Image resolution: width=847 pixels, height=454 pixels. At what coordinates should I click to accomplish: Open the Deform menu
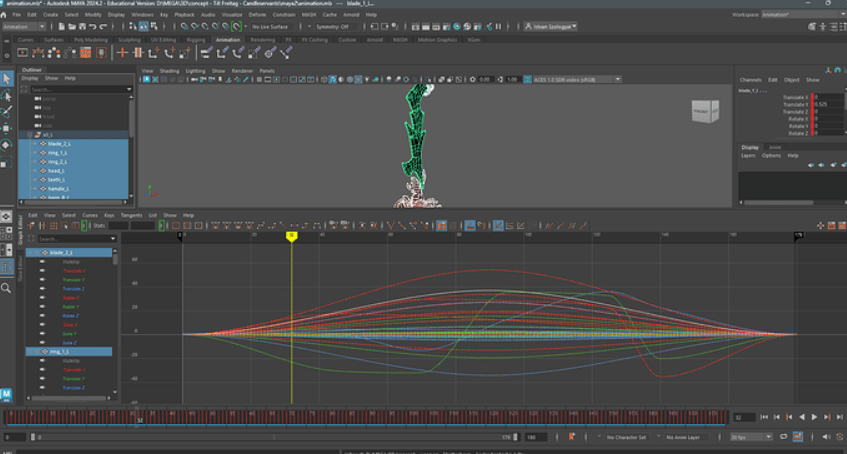[258, 15]
